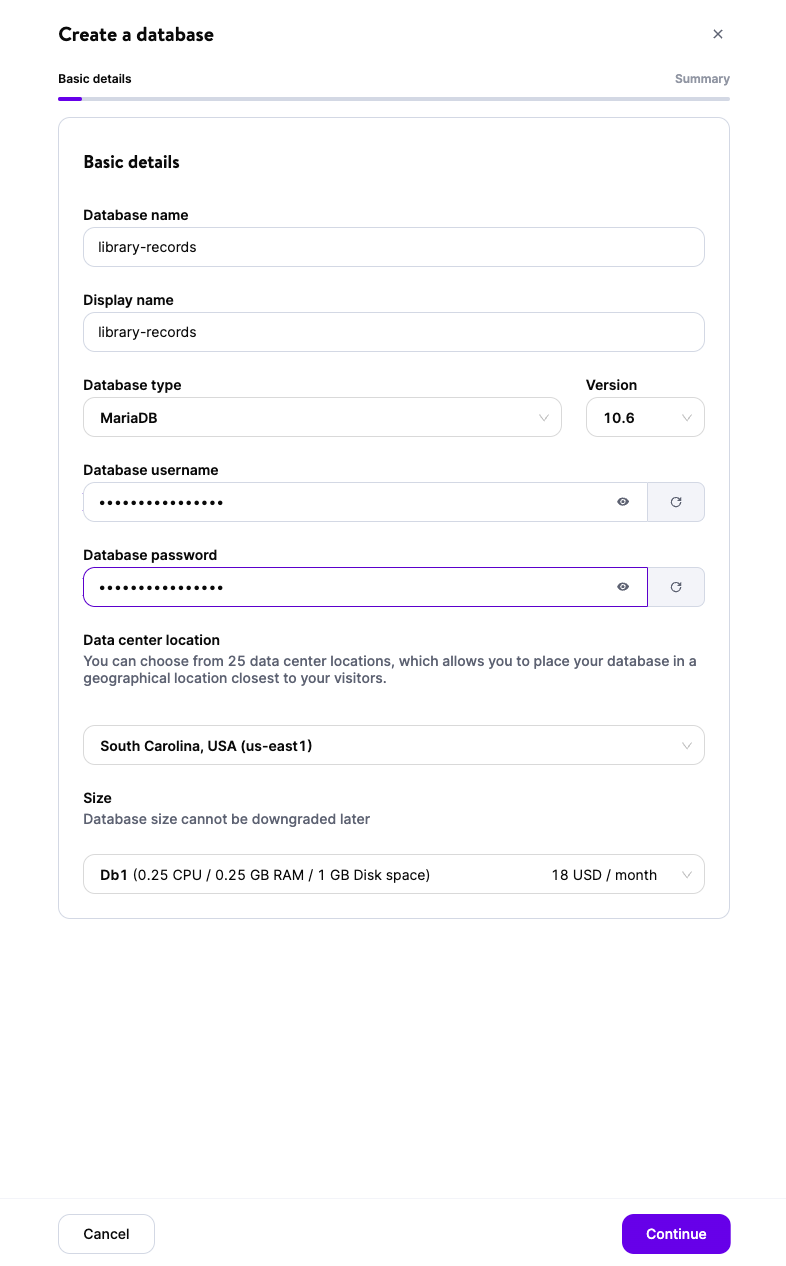Regenerate the database password
This screenshot has height=1266, width=786.
coord(676,587)
